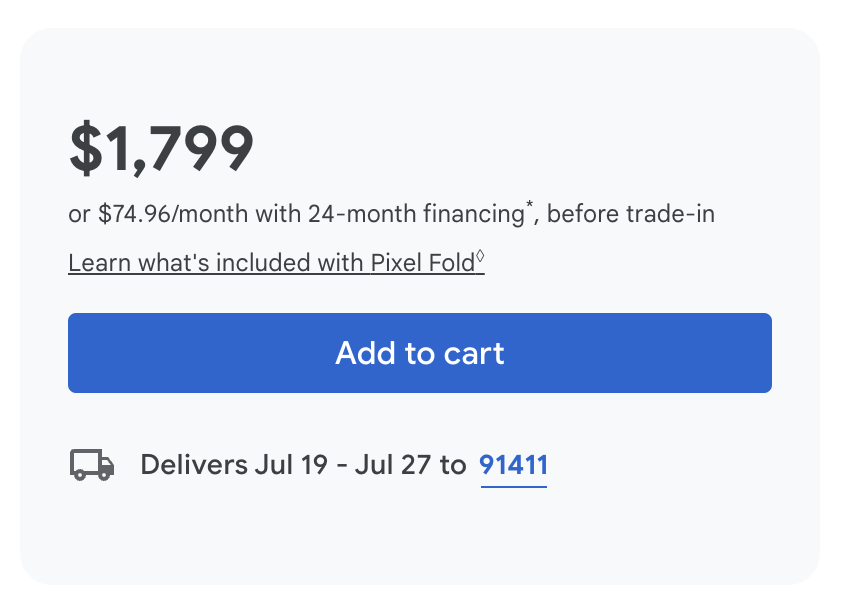
Task: Click the word Add on the blue button
Action: pos(360,353)
